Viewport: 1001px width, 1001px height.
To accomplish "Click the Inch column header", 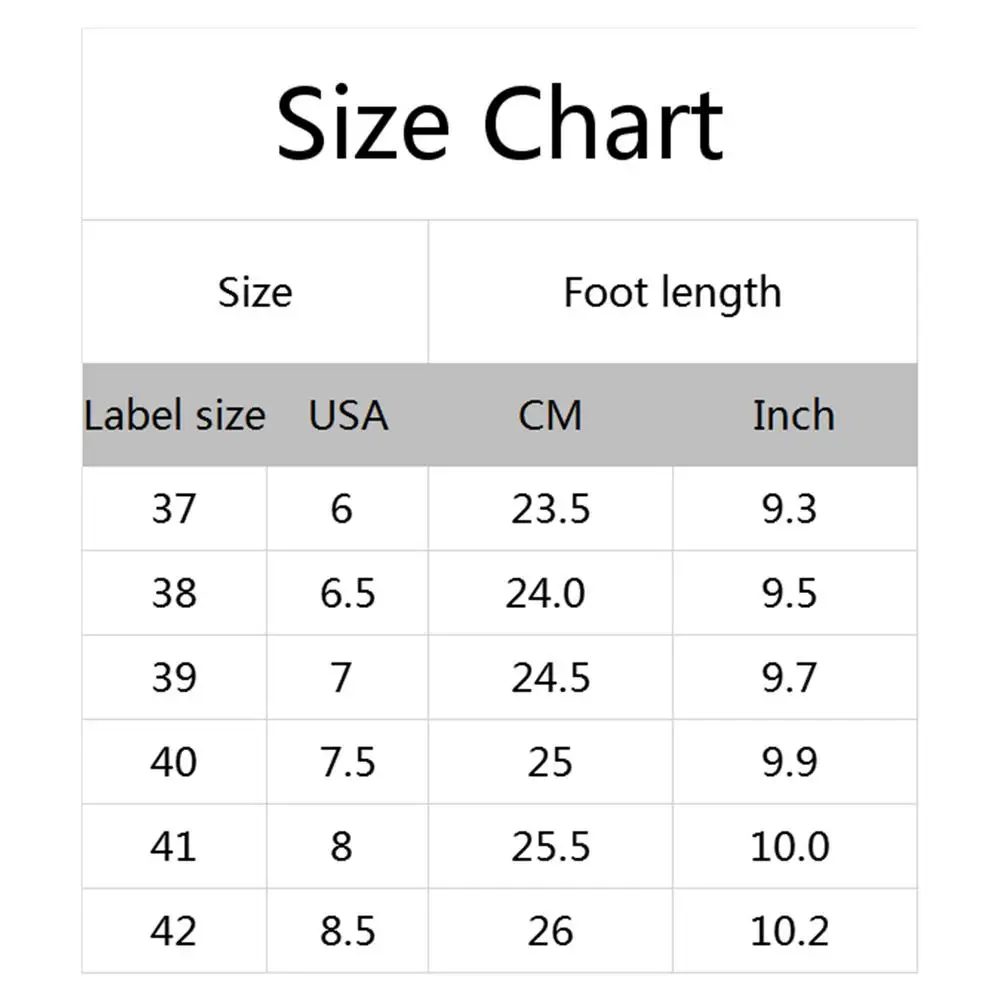I will pos(793,415).
